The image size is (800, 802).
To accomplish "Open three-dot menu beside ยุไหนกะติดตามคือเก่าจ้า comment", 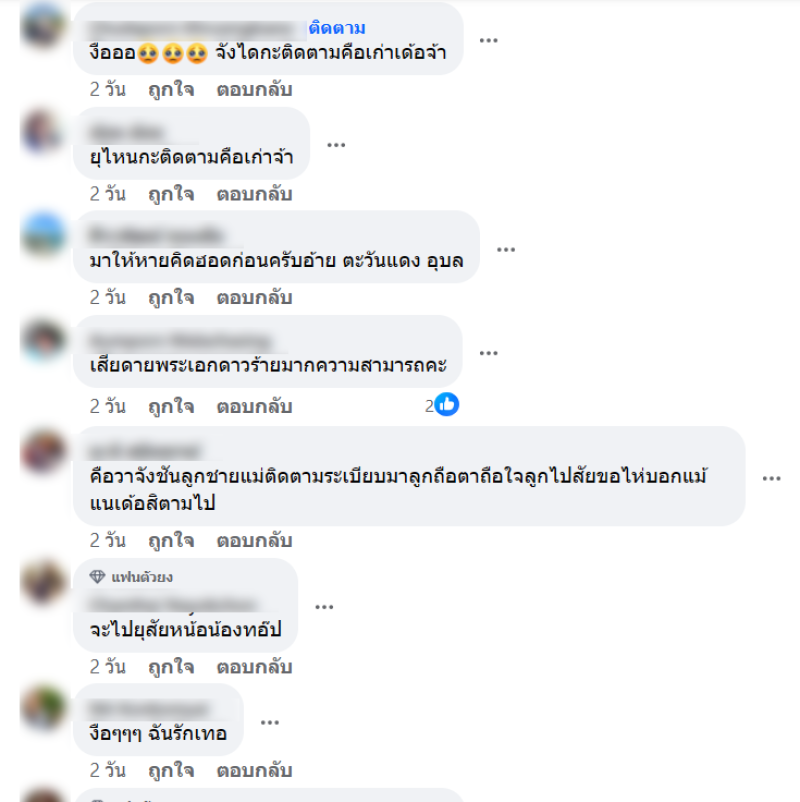I will [x=336, y=145].
